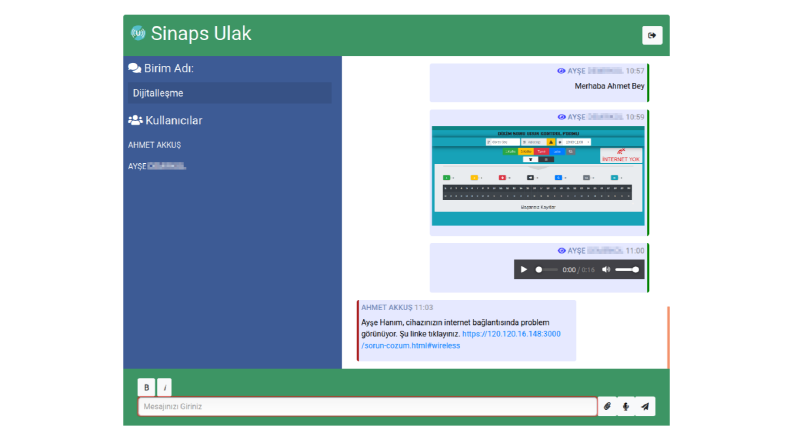Viewport: 793px width, 446px height.
Task: Click the eye icon on the 11:00 message
Action: click(561, 251)
